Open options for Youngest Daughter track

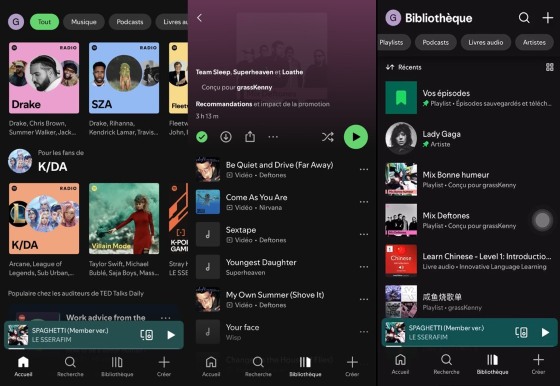[364, 267]
